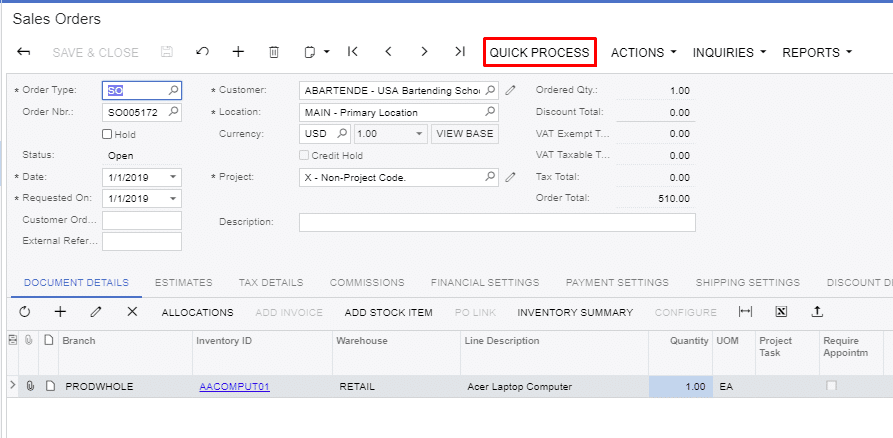The image size is (893, 438).
Task: Click the Description input field
Action: [497, 222]
